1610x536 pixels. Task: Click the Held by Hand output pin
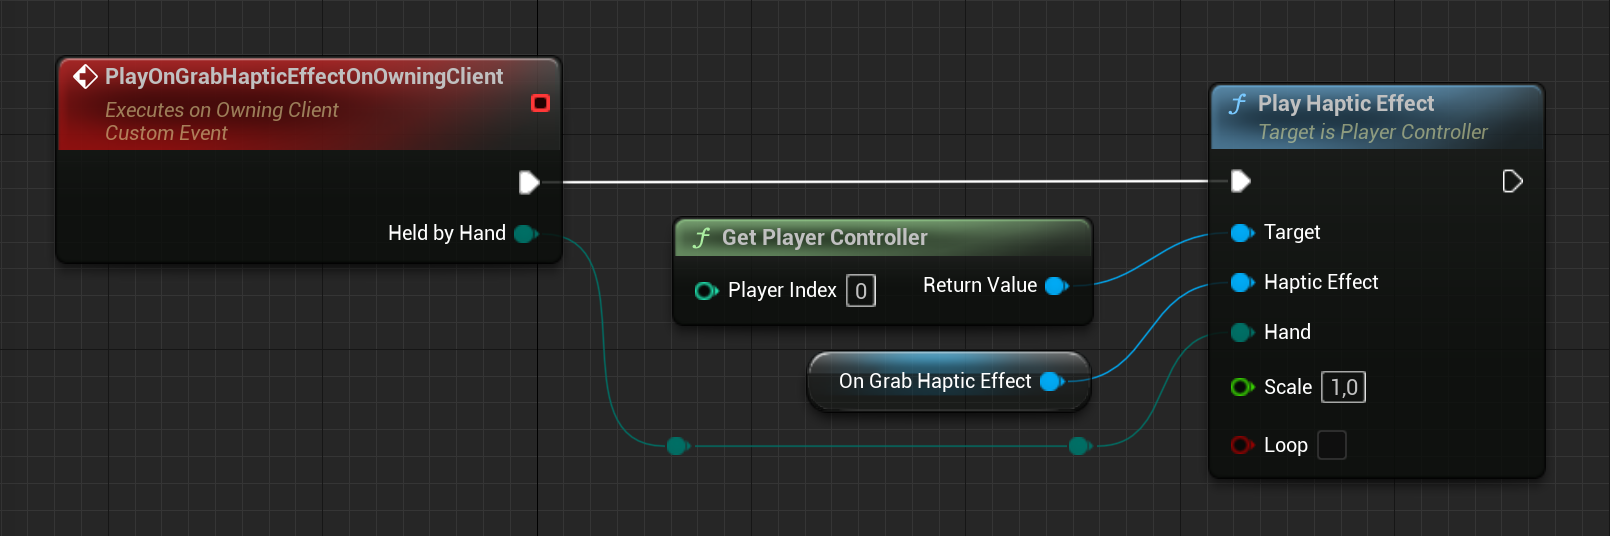click(526, 234)
